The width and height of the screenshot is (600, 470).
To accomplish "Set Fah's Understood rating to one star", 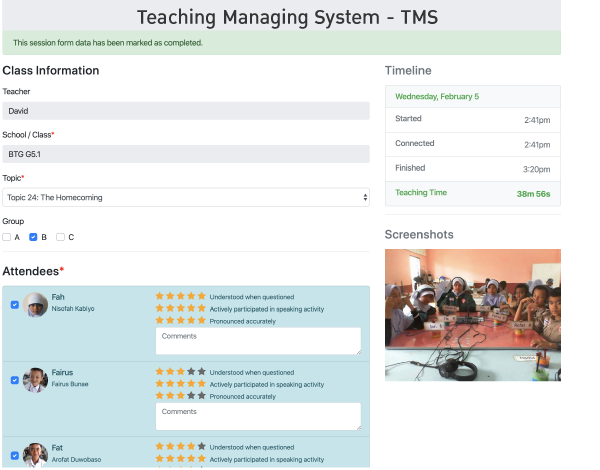I will [x=160, y=296].
